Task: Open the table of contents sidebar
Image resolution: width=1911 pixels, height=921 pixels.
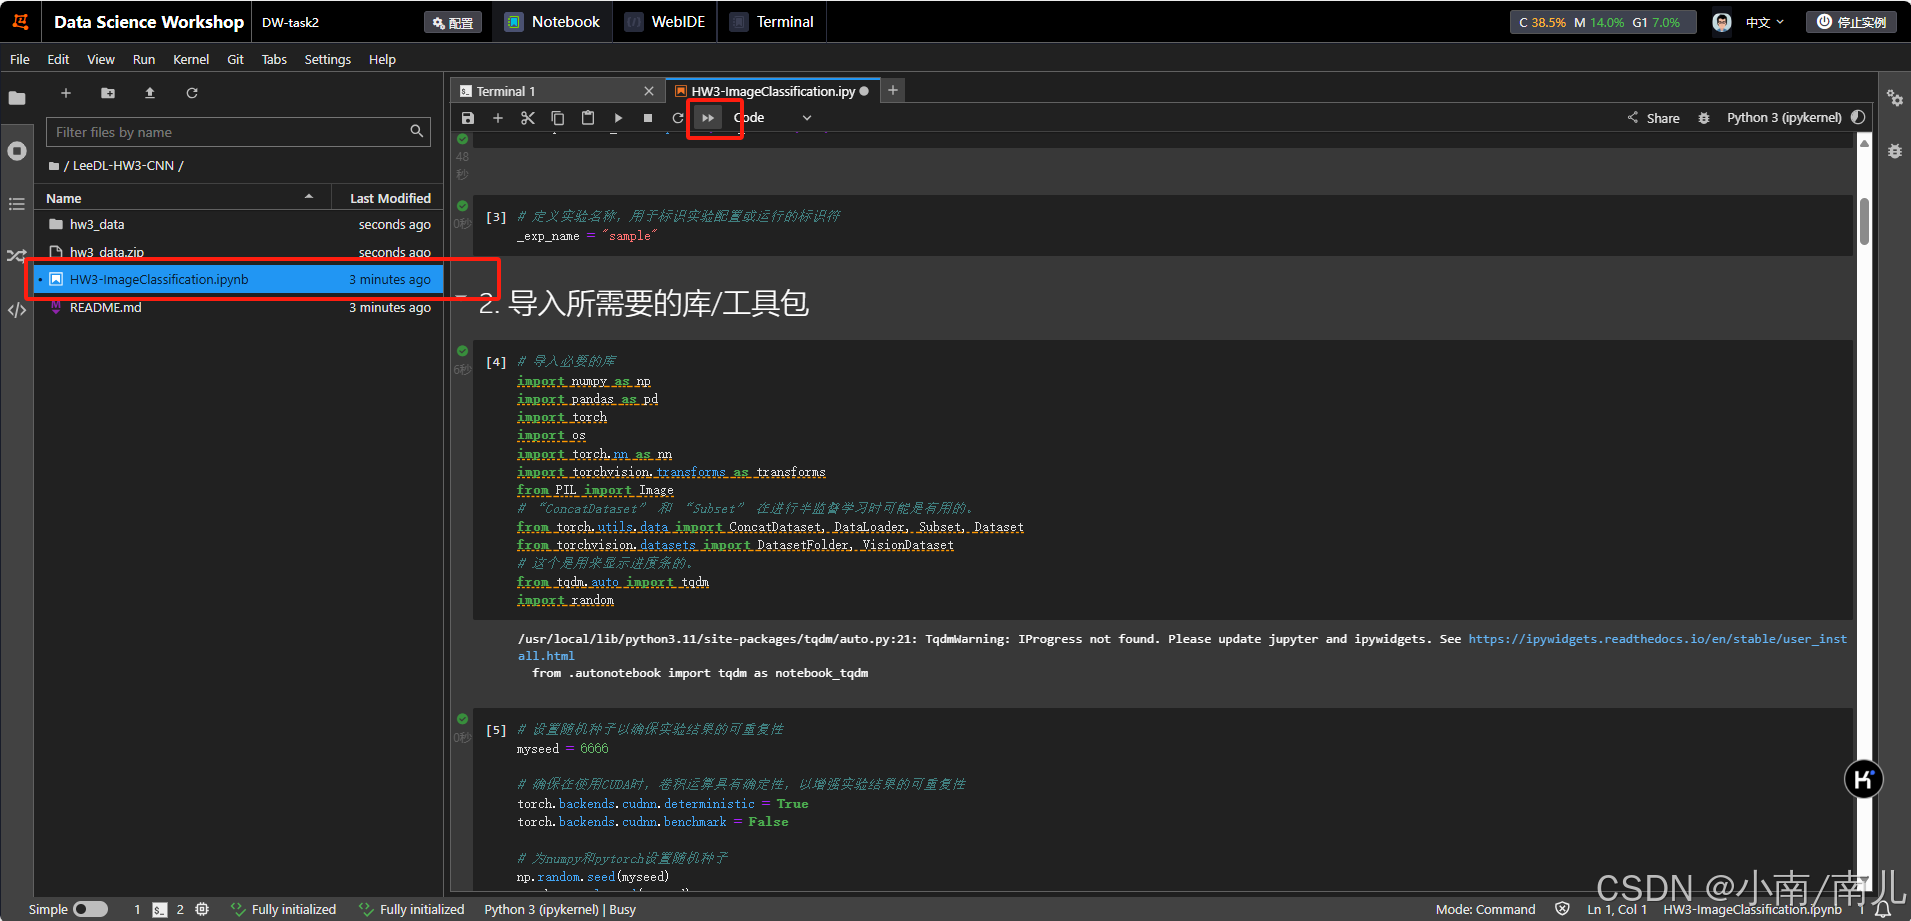Action: pos(17,204)
